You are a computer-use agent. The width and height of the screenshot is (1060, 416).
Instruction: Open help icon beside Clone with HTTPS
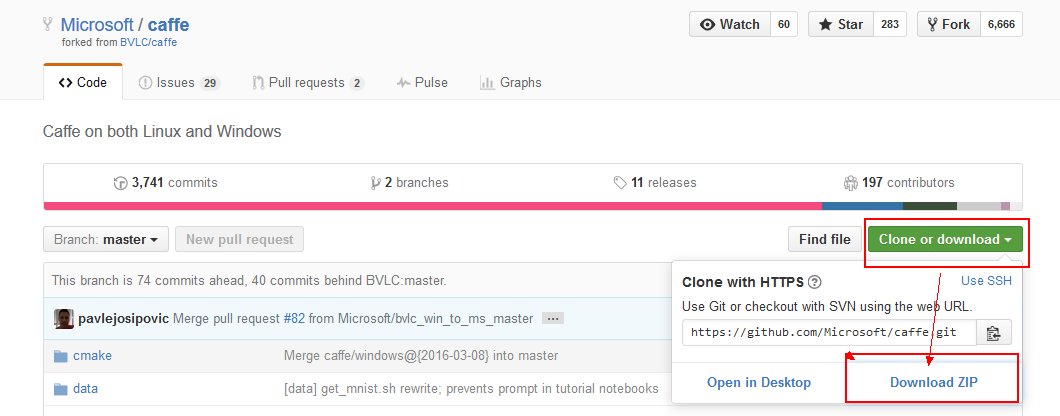(x=815, y=282)
